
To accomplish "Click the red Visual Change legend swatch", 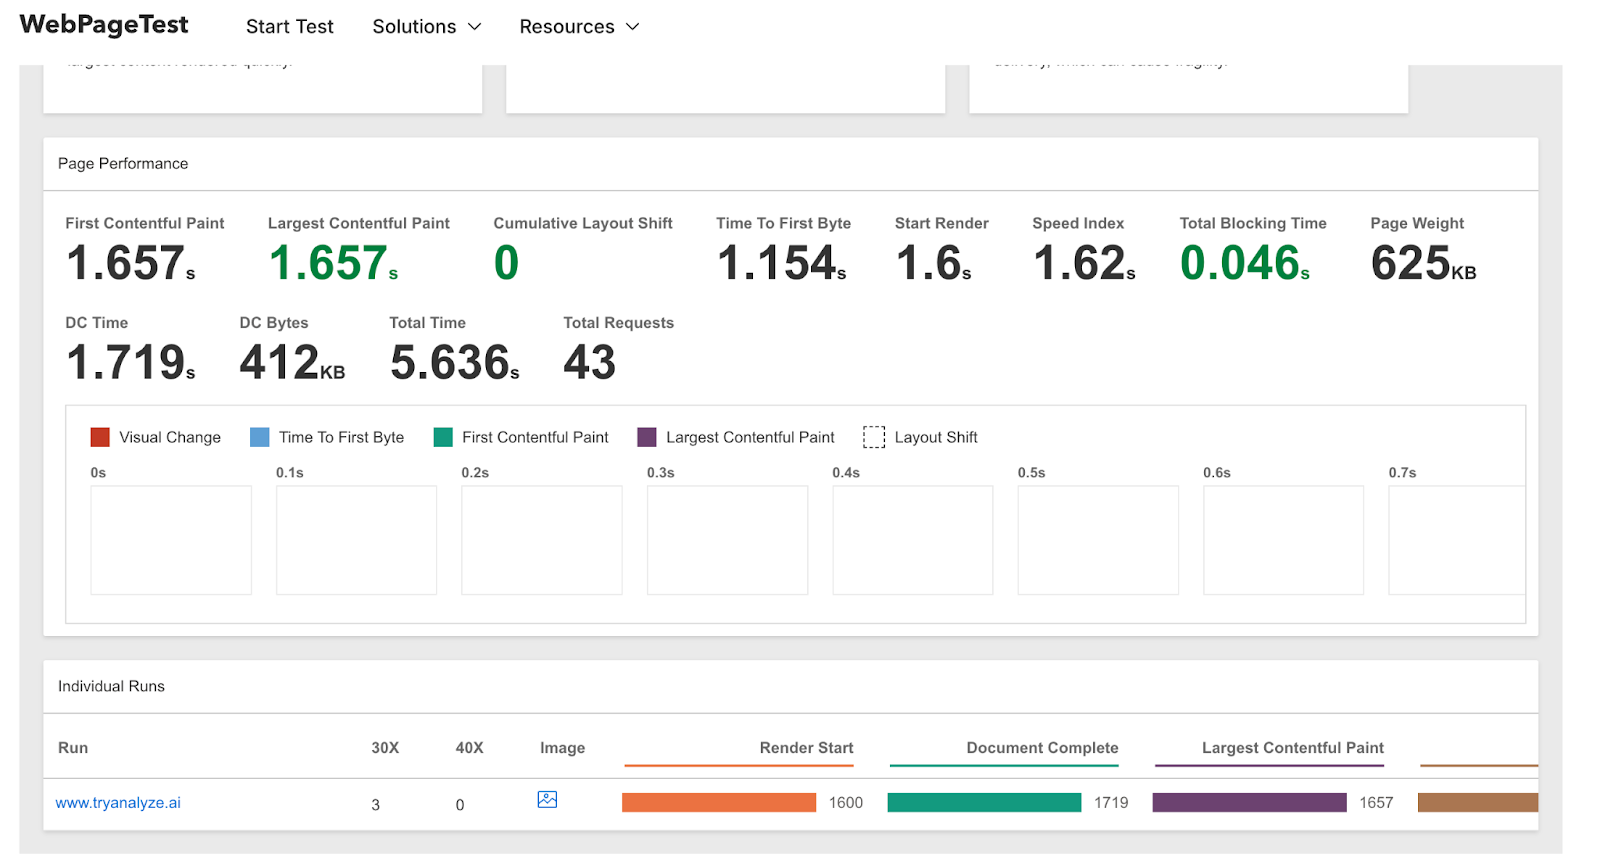I will (x=100, y=437).
